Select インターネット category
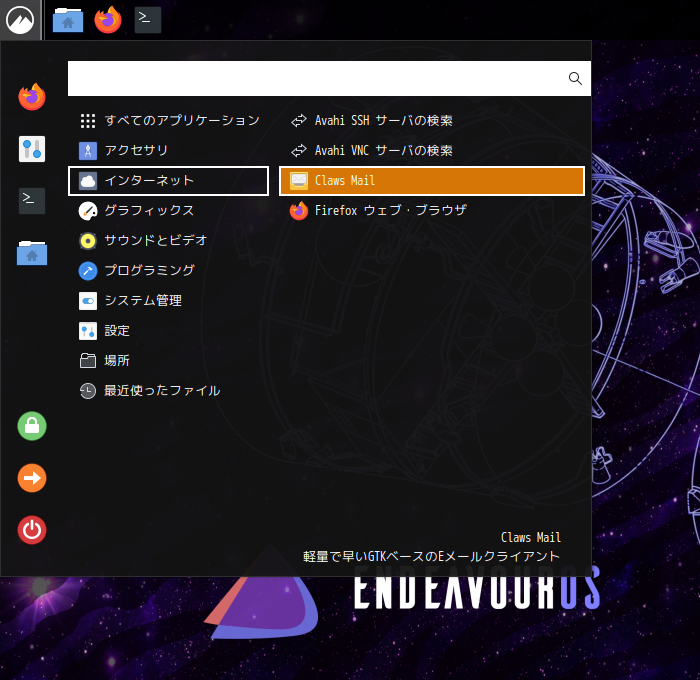This screenshot has width=700, height=680. pos(168,181)
